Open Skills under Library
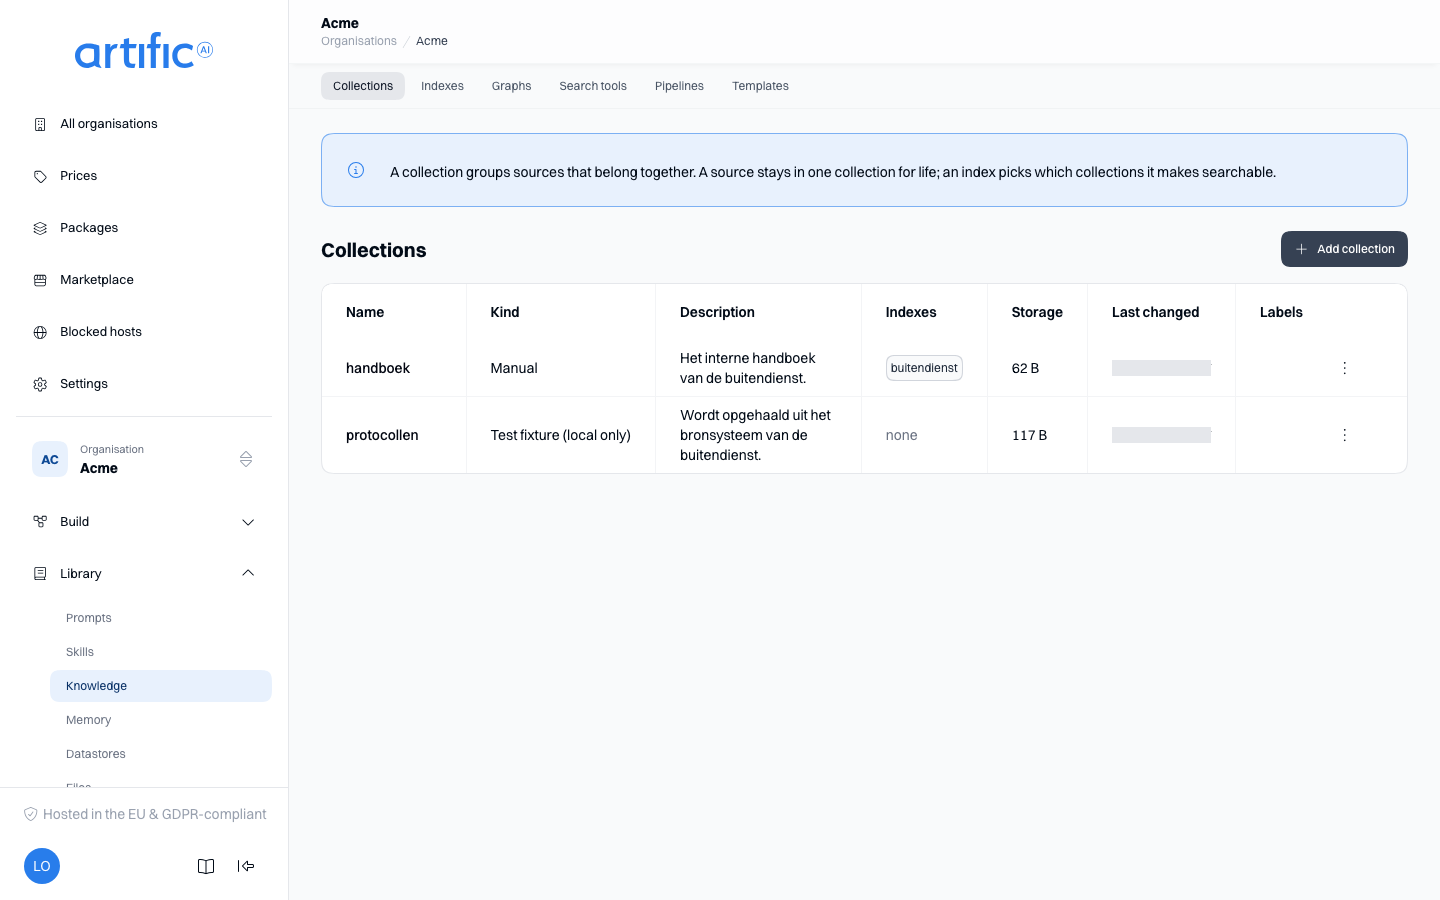This screenshot has width=1440, height=900. (161, 652)
